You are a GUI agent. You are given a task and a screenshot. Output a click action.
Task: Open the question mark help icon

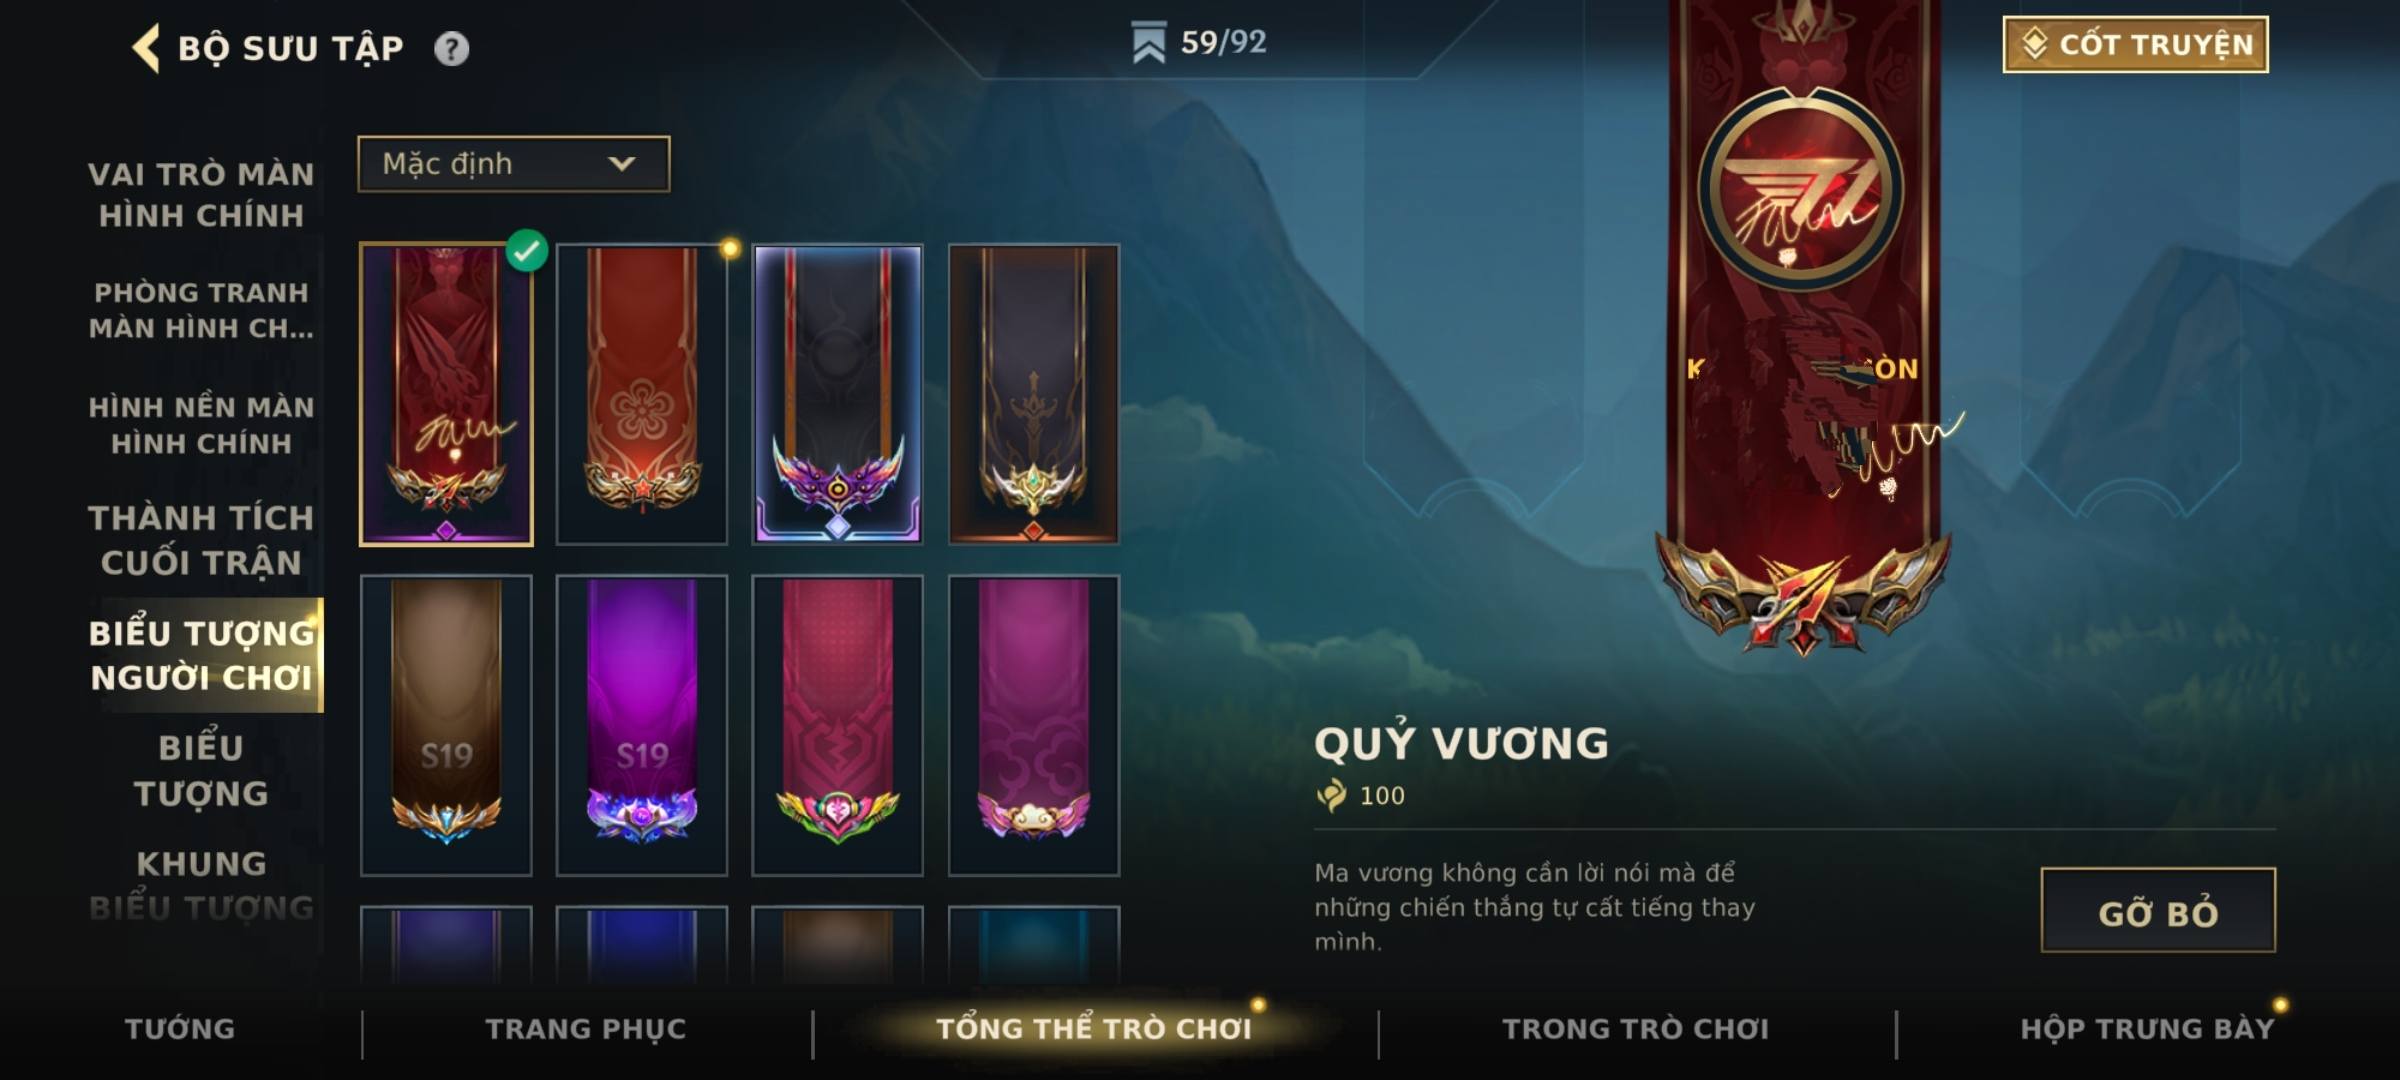(451, 48)
